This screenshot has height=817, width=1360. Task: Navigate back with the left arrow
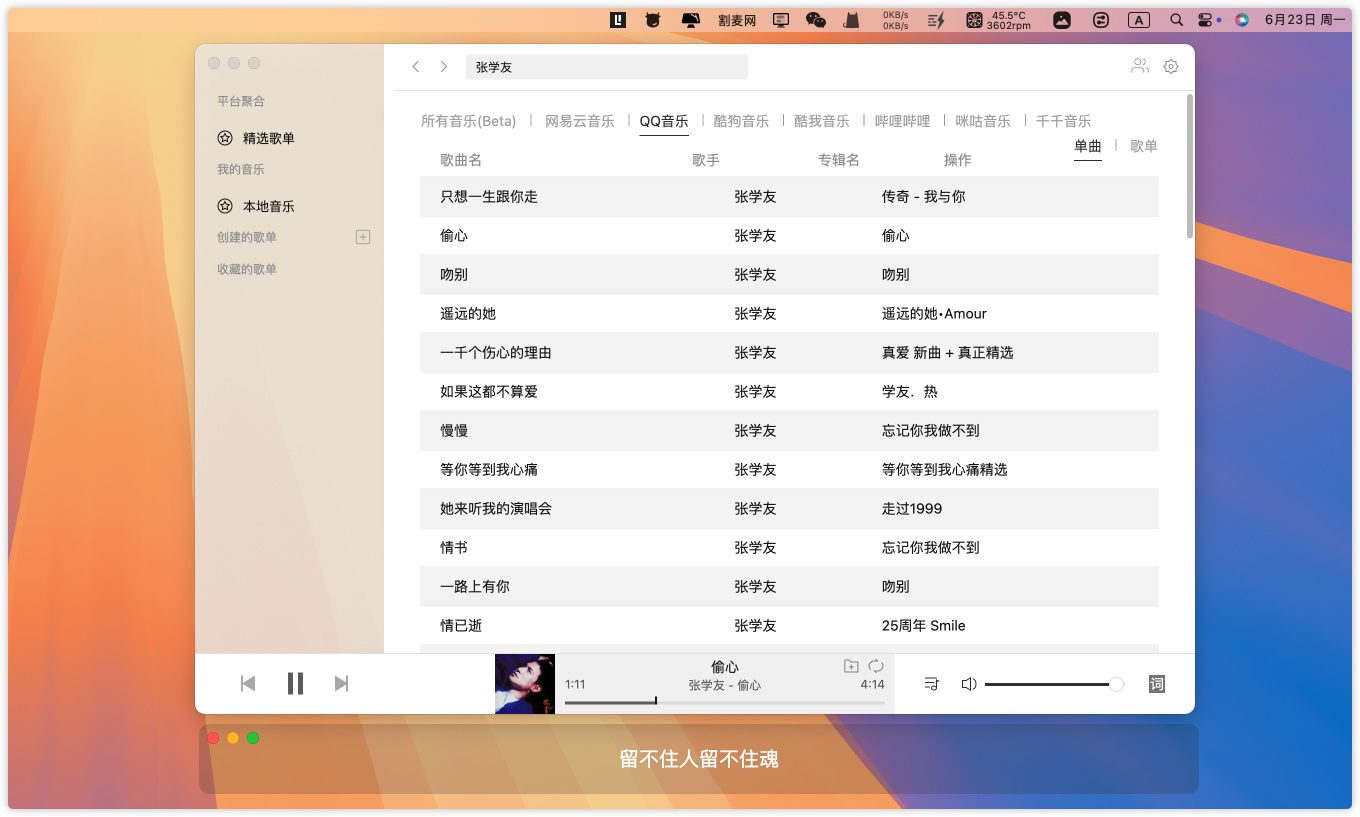(416, 67)
